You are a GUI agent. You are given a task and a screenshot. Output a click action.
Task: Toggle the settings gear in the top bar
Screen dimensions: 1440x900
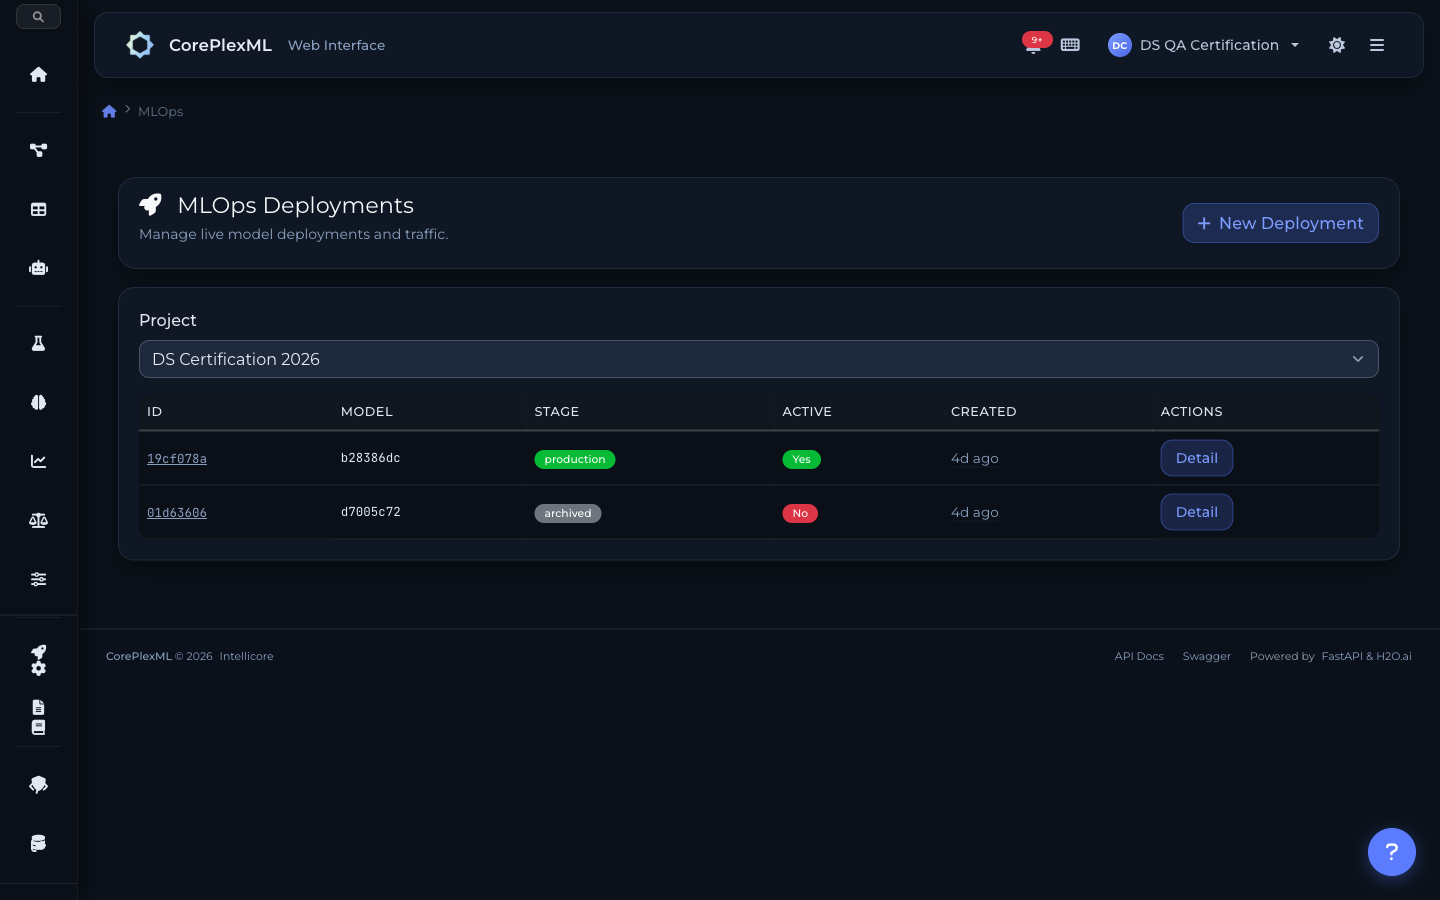click(x=1337, y=45)
